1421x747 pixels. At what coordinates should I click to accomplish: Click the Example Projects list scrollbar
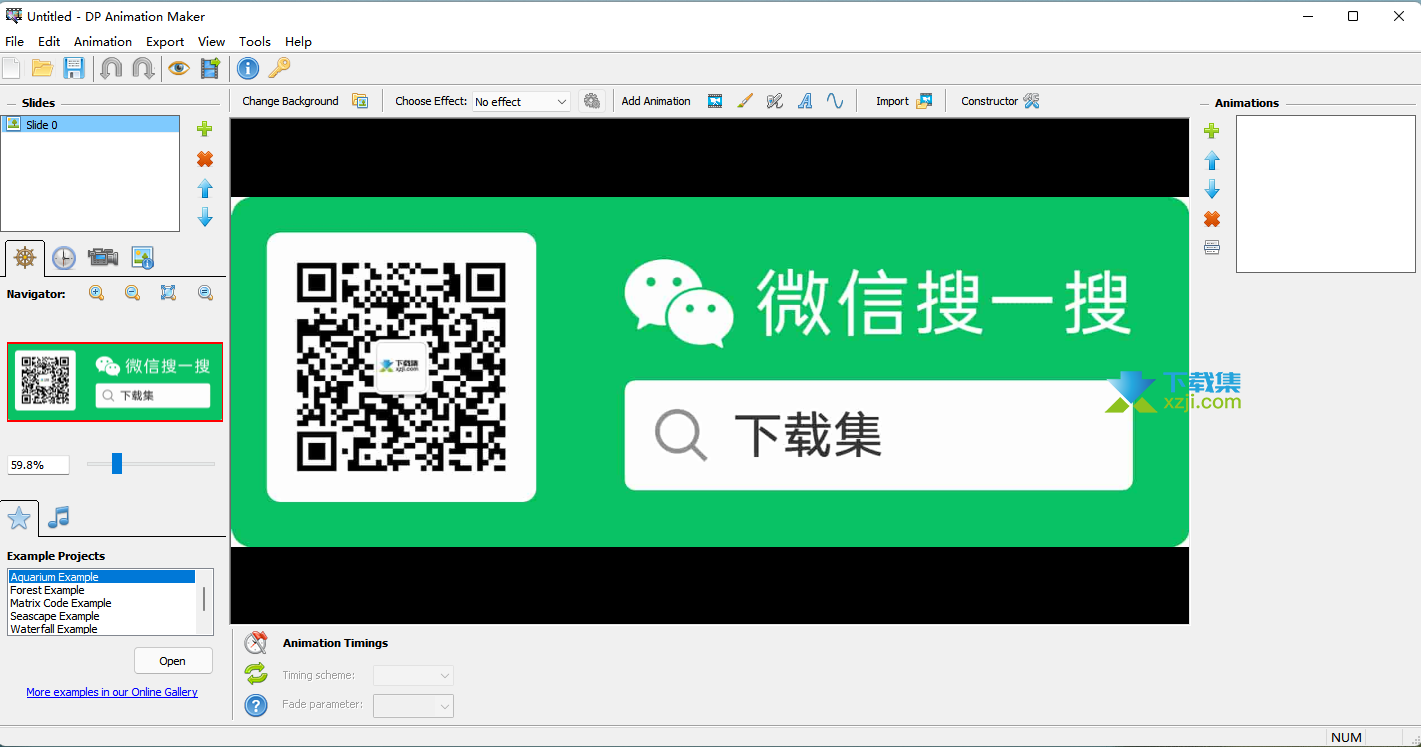click(x=205, y=601)
